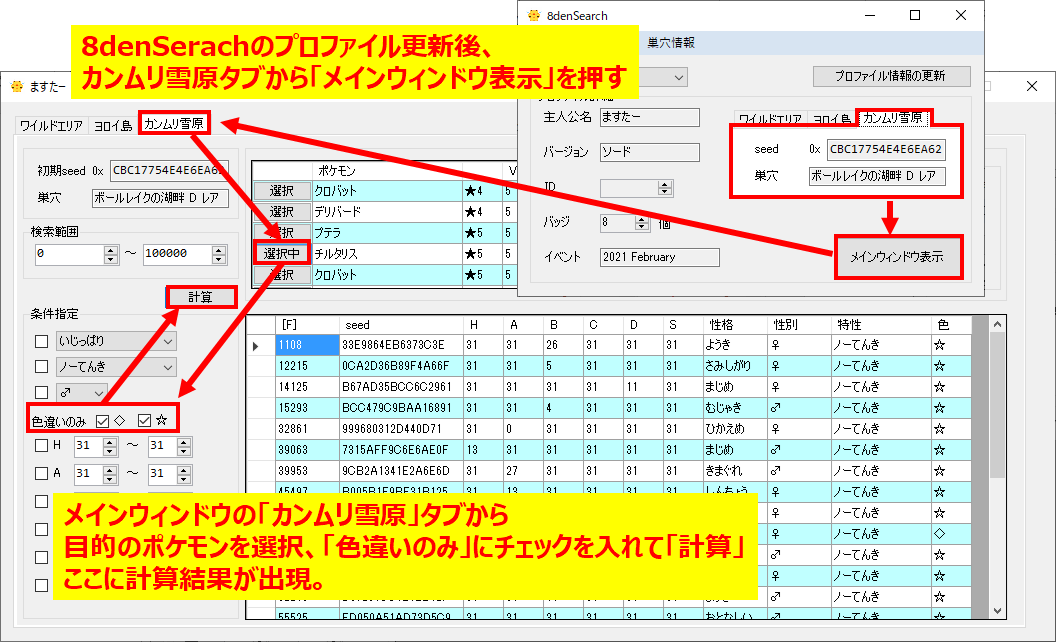
Task: Open ヨロイ島 tab in 8denSearch window
Action: (x=832, y=119)
